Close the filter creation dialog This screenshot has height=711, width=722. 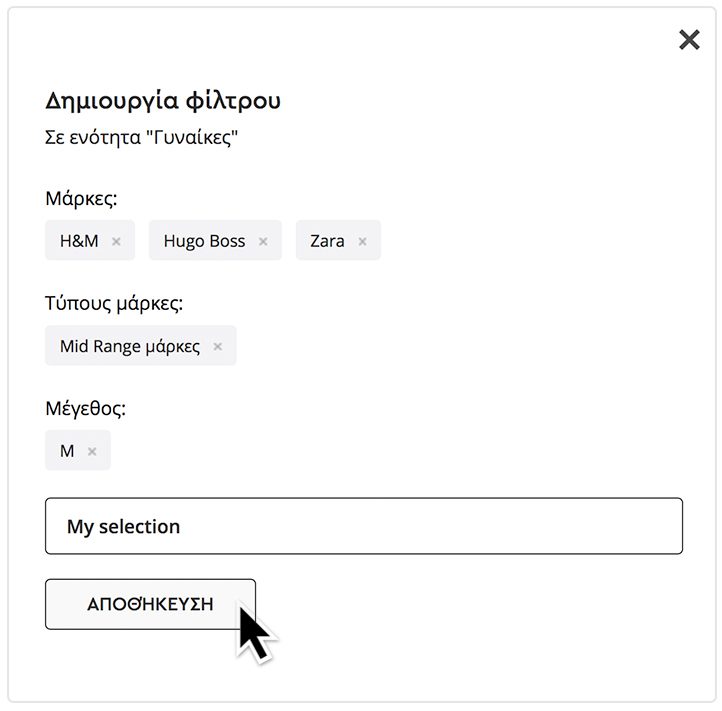coord(689,40)
